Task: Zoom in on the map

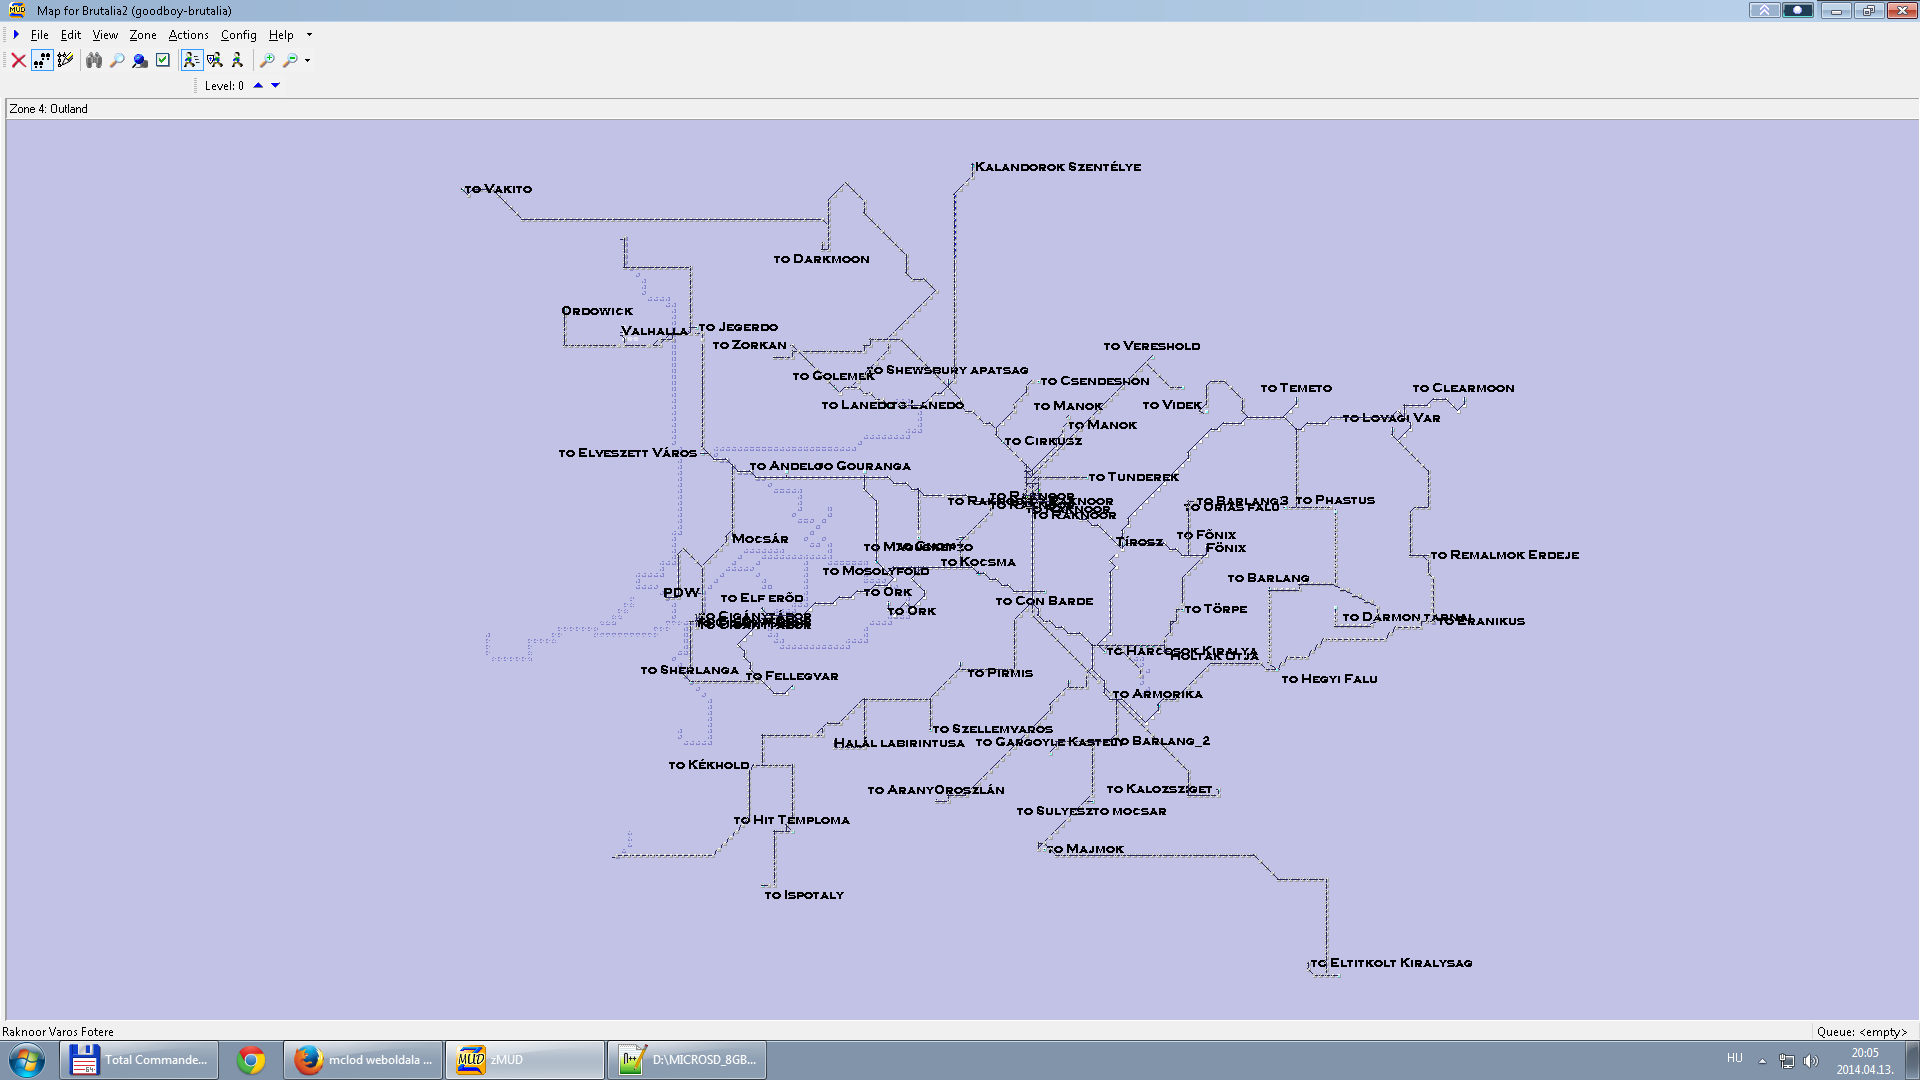Action: (x=267, y=60)
